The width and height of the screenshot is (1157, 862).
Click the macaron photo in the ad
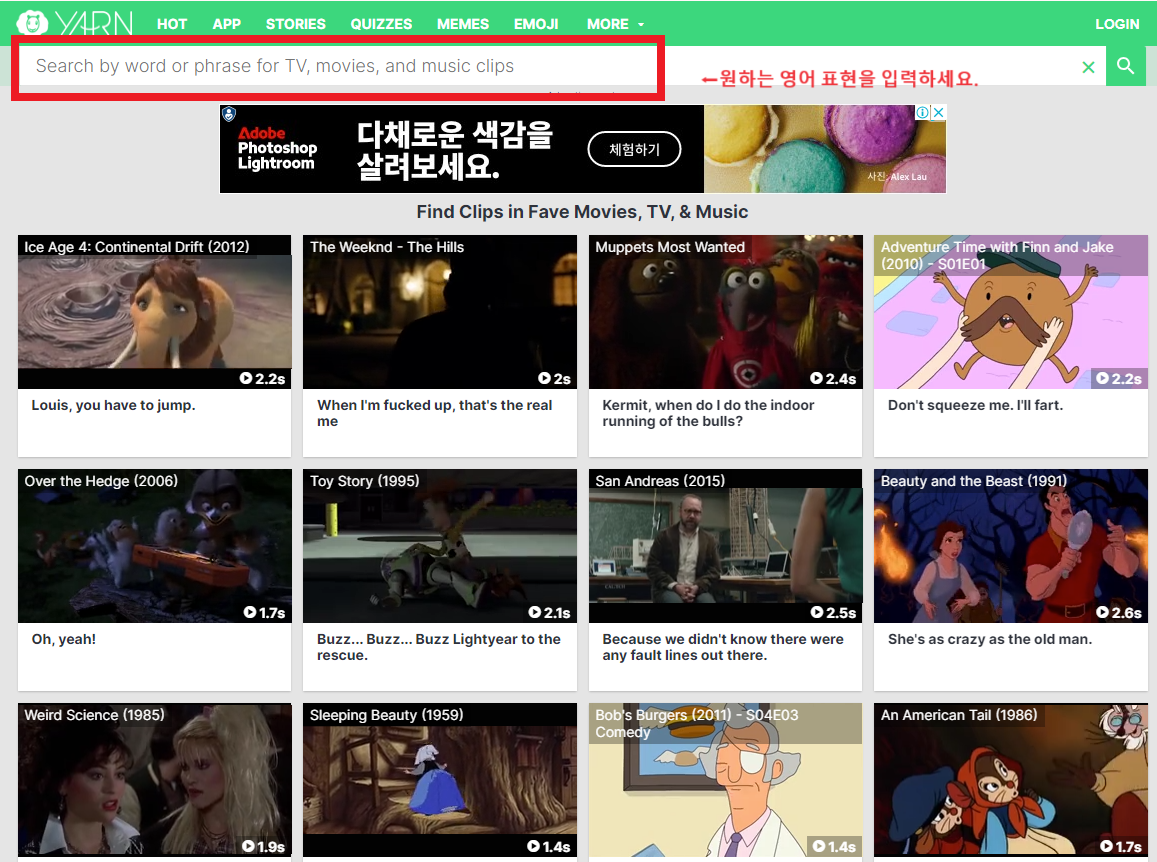pyautogui.click(x=825, y=149)
